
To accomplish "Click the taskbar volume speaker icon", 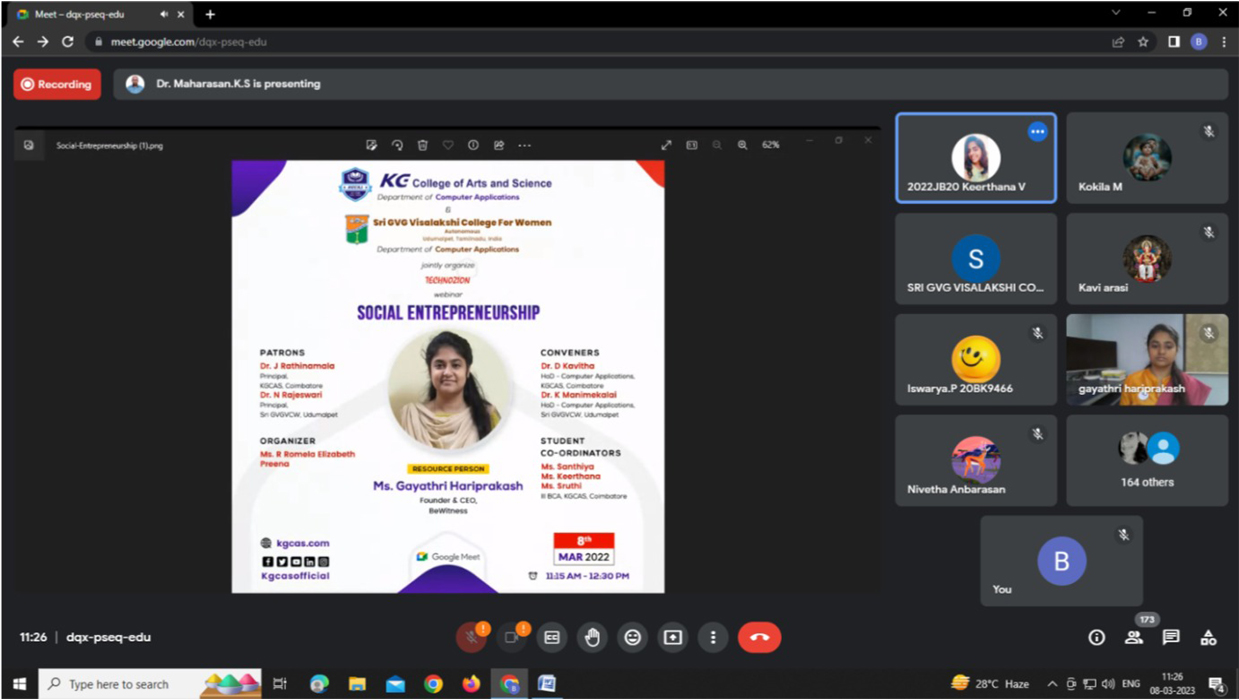I will pos(1108,684).
